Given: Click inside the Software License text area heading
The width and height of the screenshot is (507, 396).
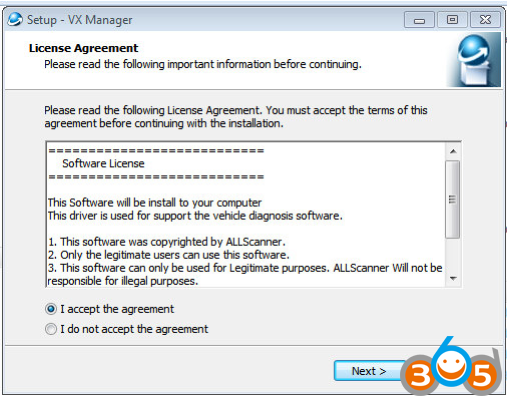Looking at the screenshot, I should tap(103, 164).
